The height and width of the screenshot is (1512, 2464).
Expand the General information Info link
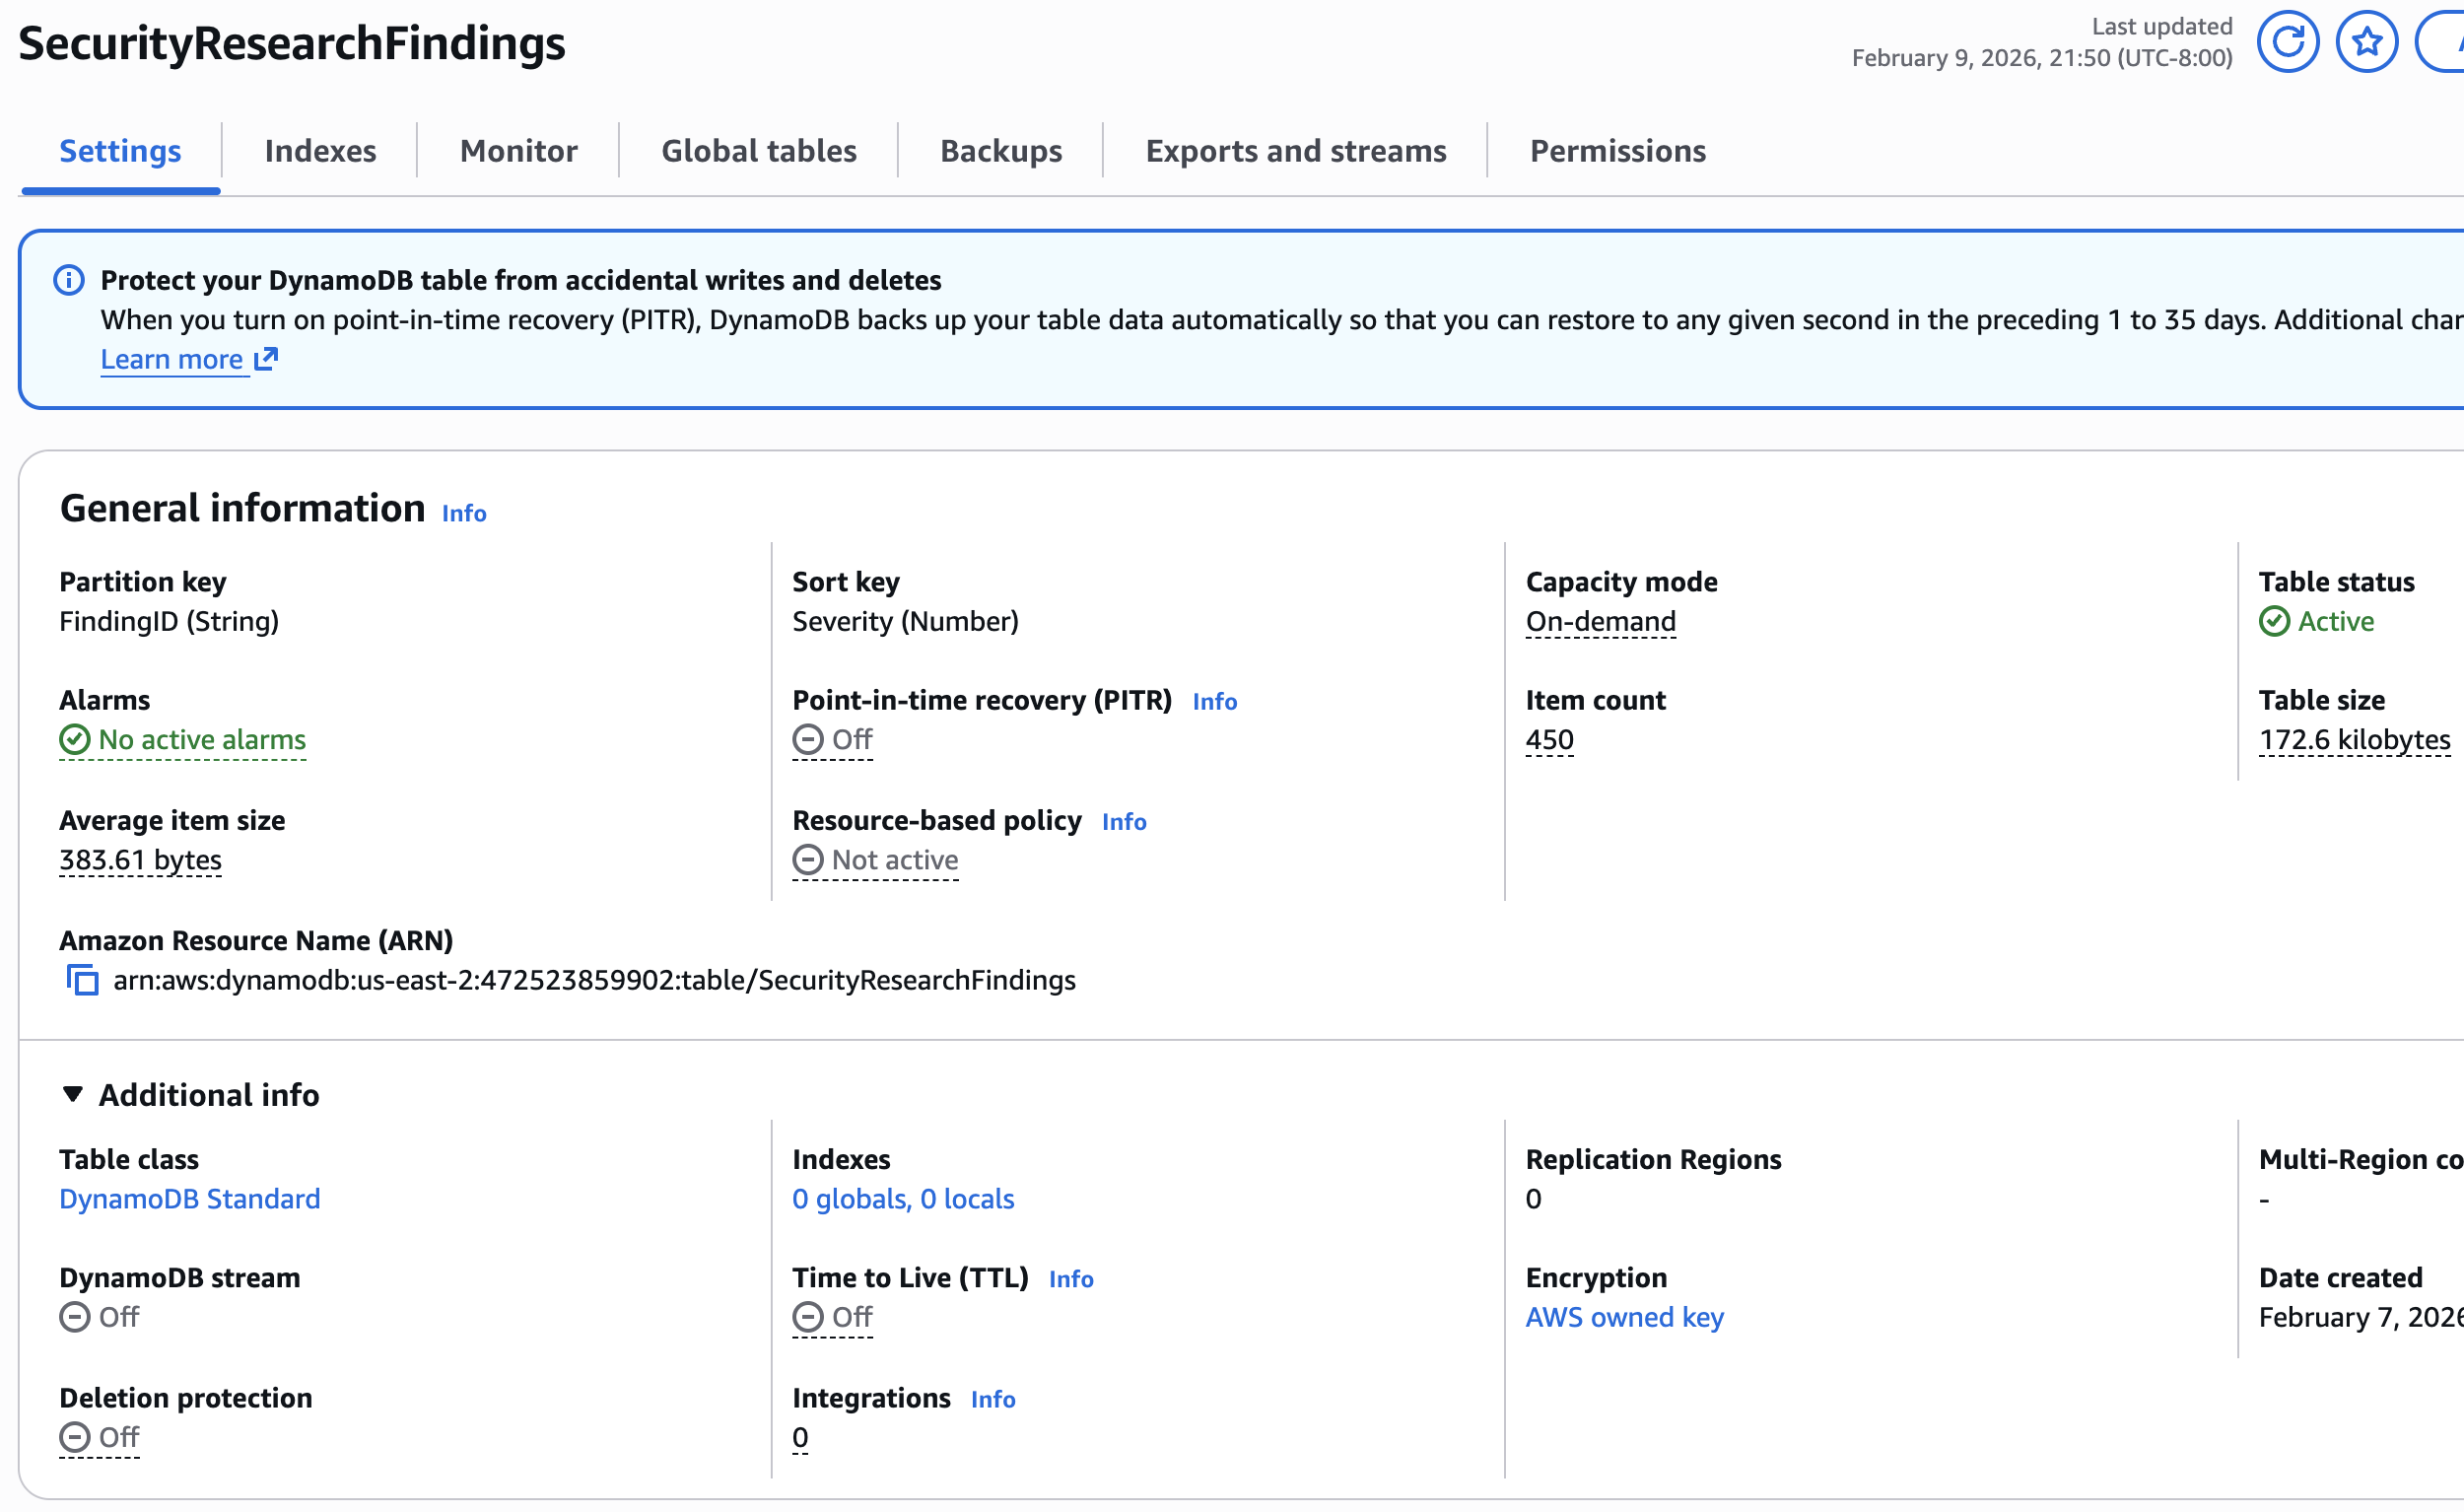pyautogui.click(x=463, y=513)
